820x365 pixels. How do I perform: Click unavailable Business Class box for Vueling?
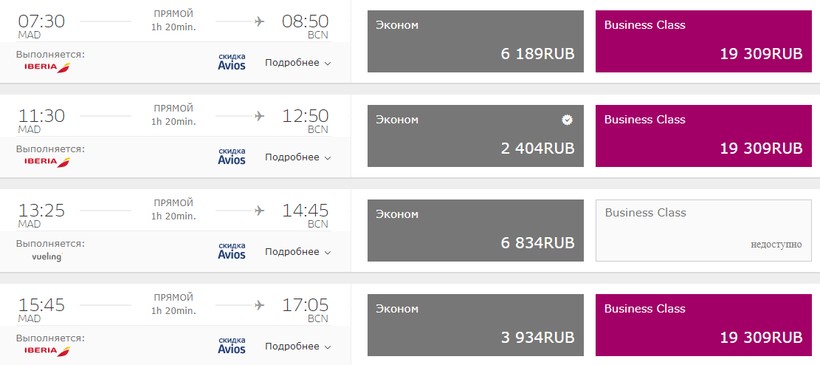pos(703,231)
